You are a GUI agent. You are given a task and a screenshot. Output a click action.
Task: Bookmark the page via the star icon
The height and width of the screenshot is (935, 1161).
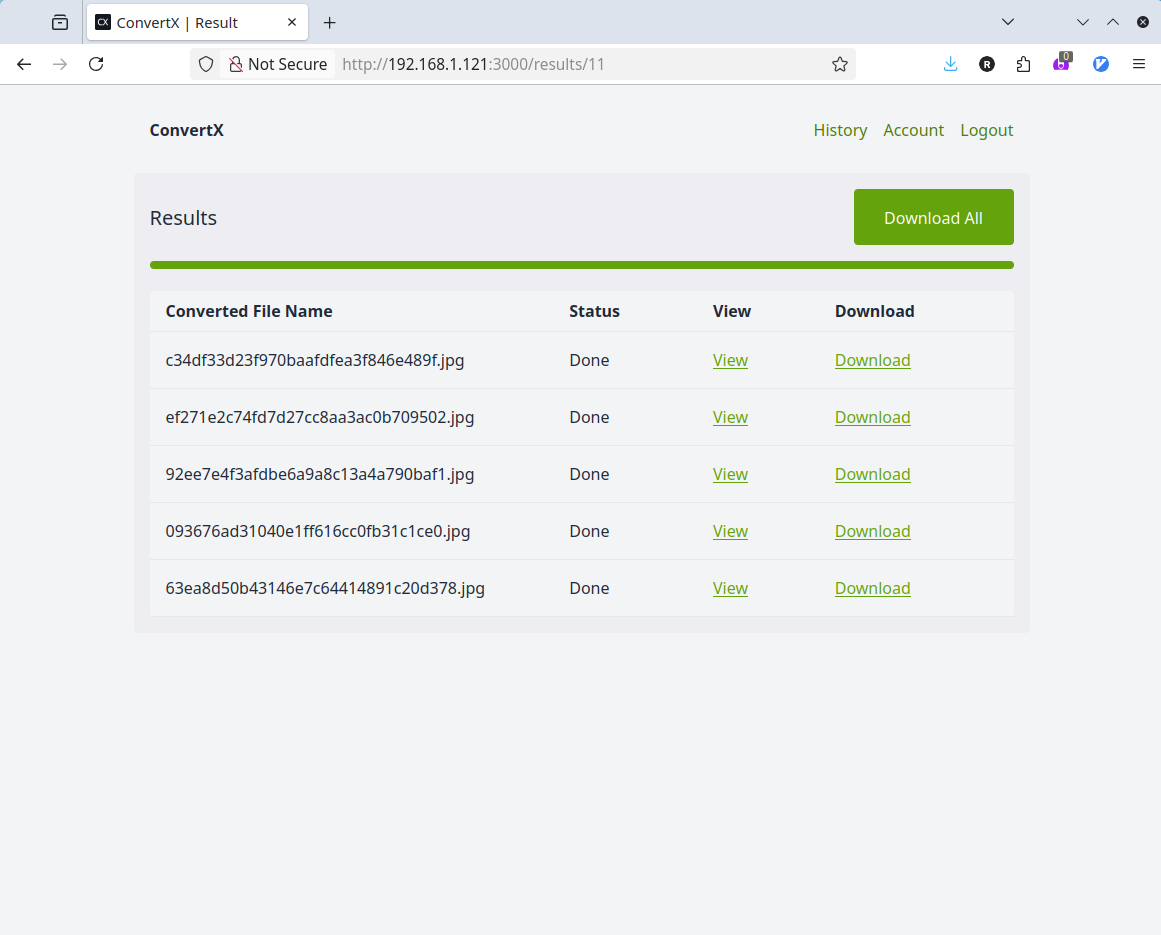click(x=839, y=63)
